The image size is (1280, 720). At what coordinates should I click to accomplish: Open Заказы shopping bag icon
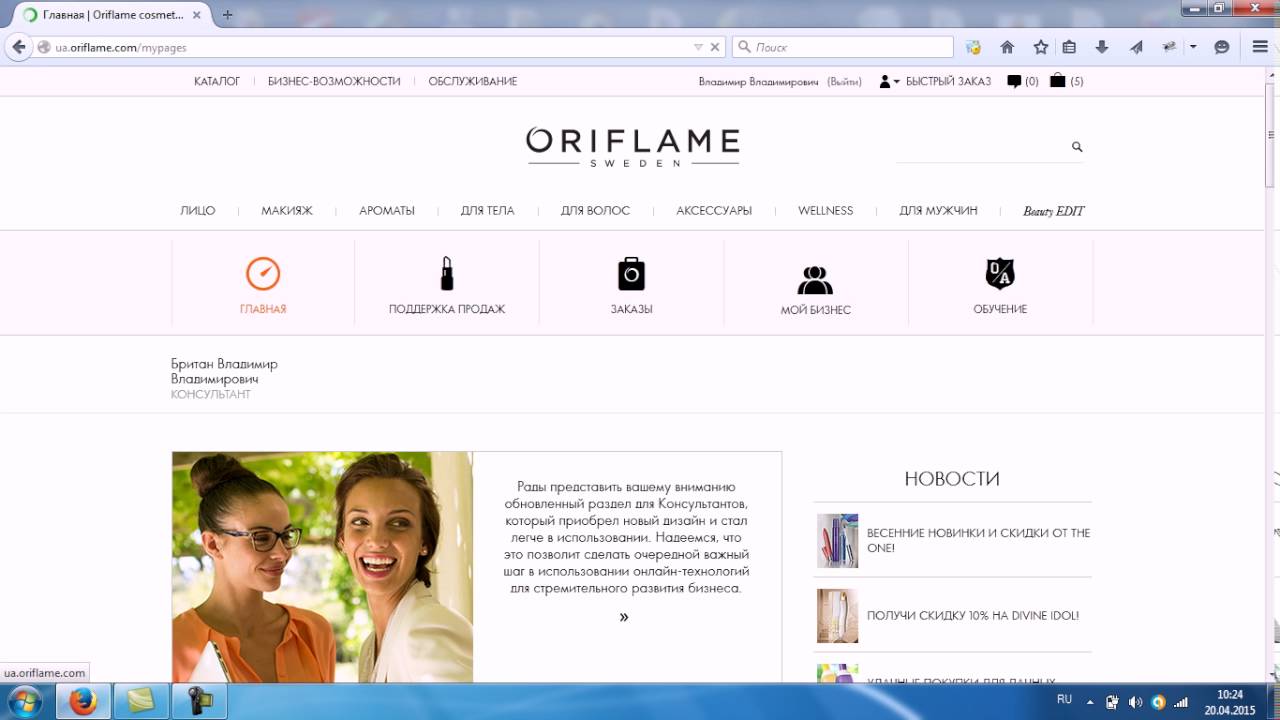pos(631,273)
